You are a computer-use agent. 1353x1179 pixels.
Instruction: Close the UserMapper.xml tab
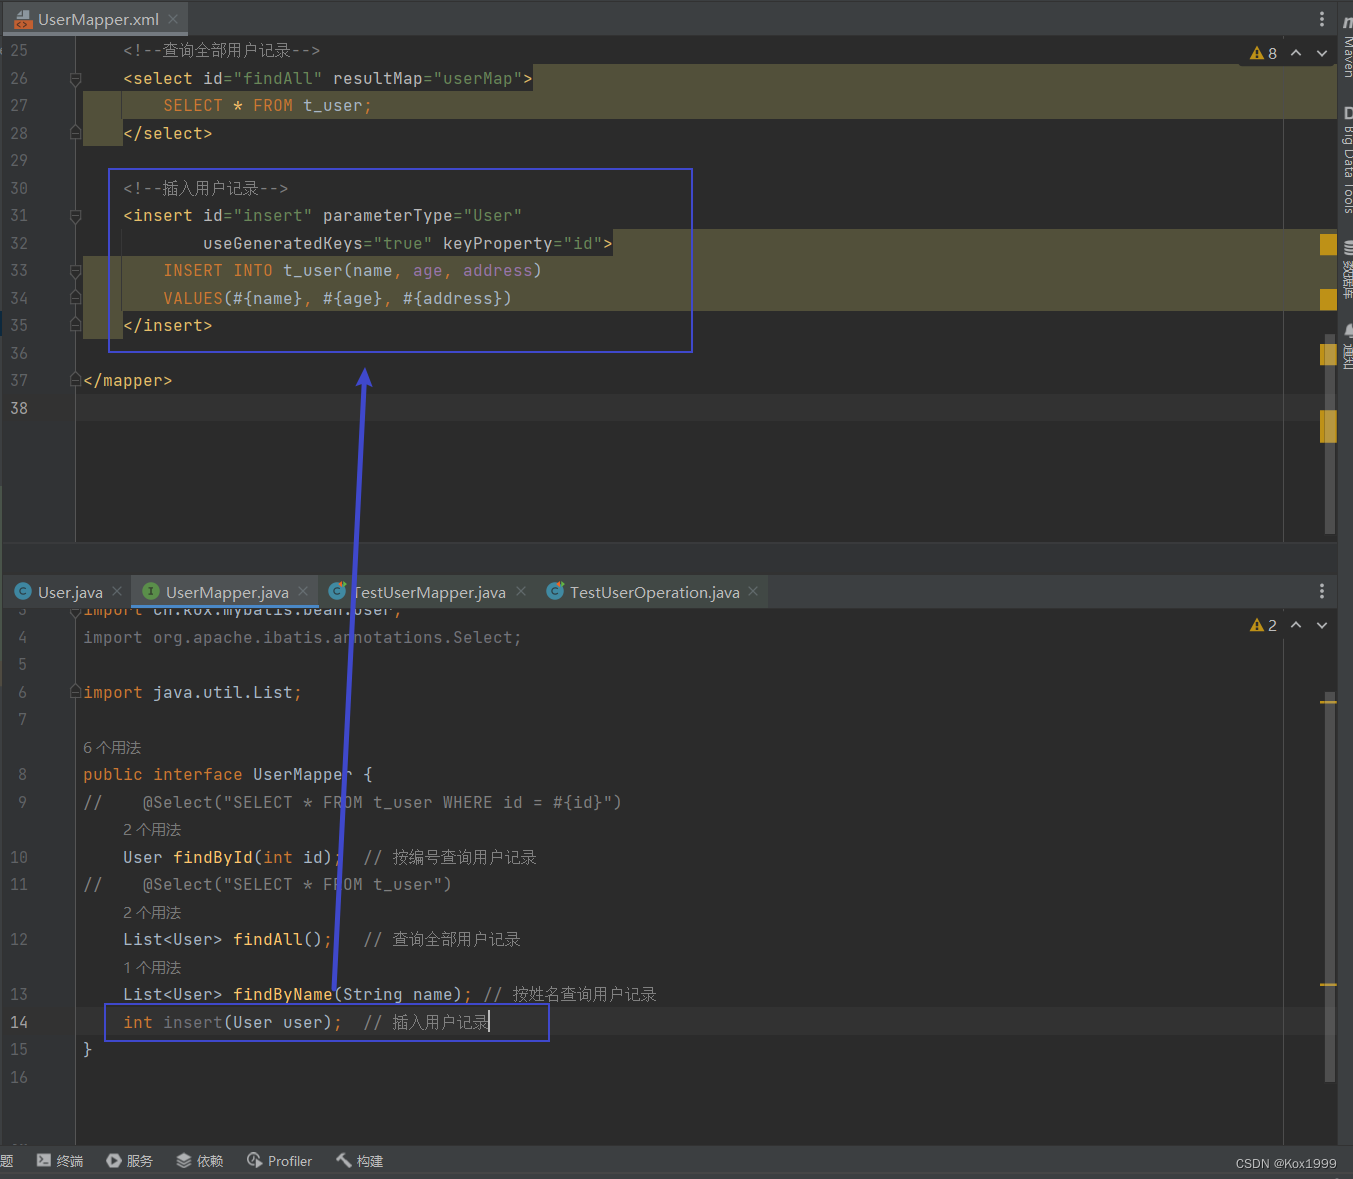tap(173, 19)
